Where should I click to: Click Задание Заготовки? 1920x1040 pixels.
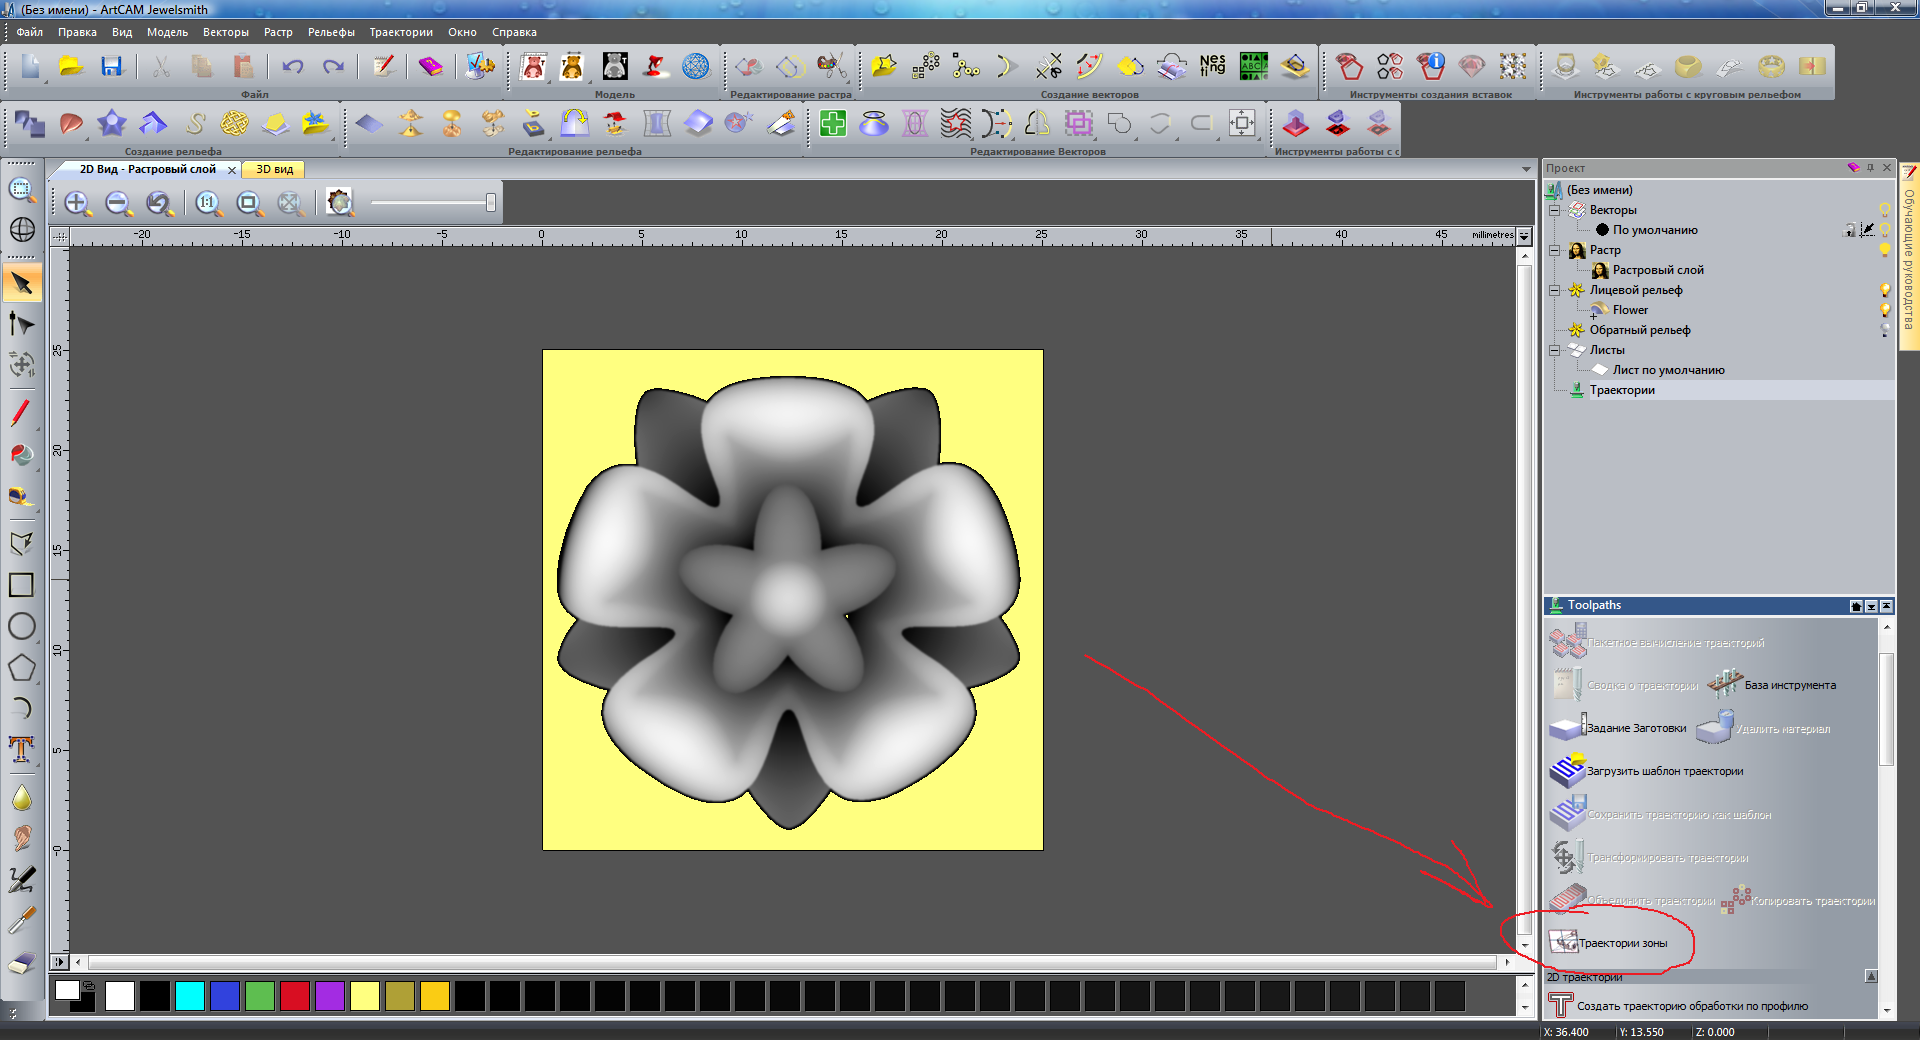click(1619, 728)
